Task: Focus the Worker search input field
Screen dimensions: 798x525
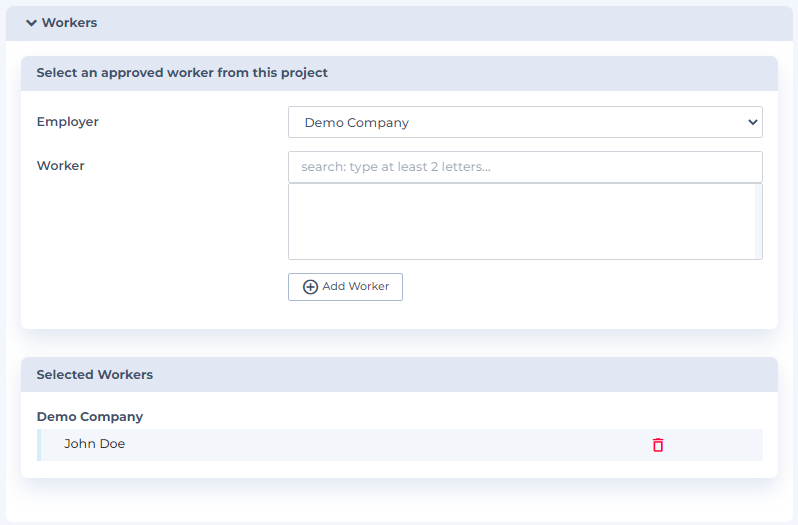Action: (524, 167)
